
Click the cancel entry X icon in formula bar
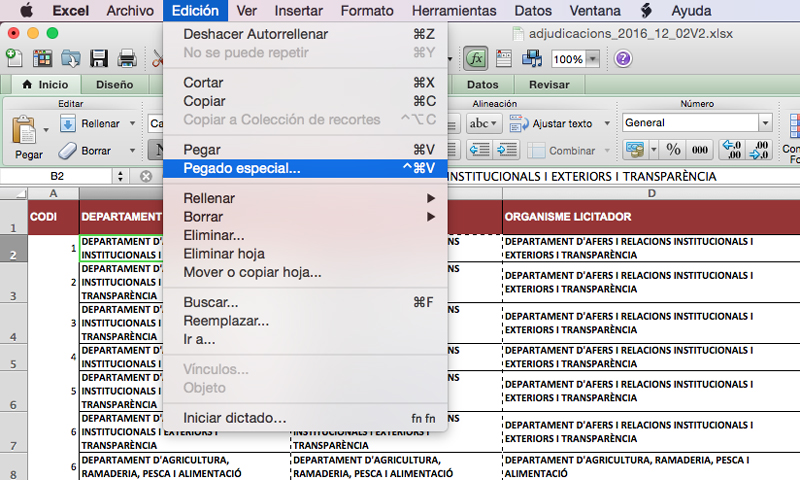point(146,176)
